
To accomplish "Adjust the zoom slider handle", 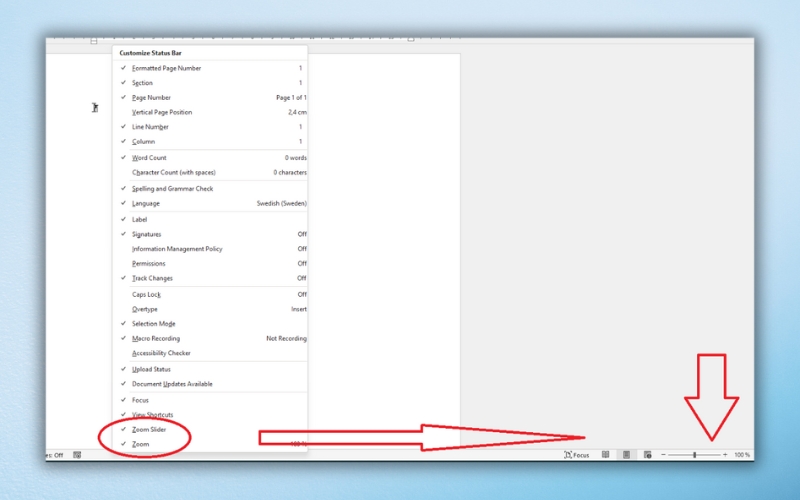I will tap(694, 455).
